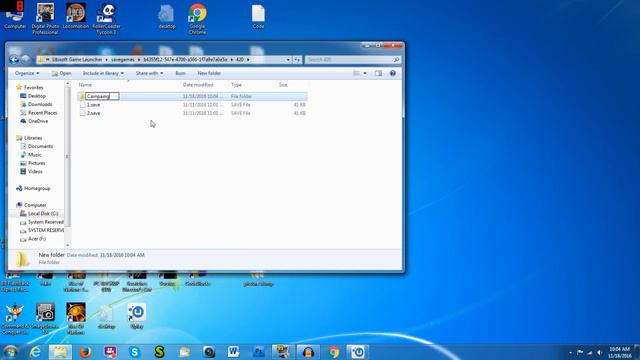
Task: Select Google Chrome desktop shortcut
Action: coord(197,18)
